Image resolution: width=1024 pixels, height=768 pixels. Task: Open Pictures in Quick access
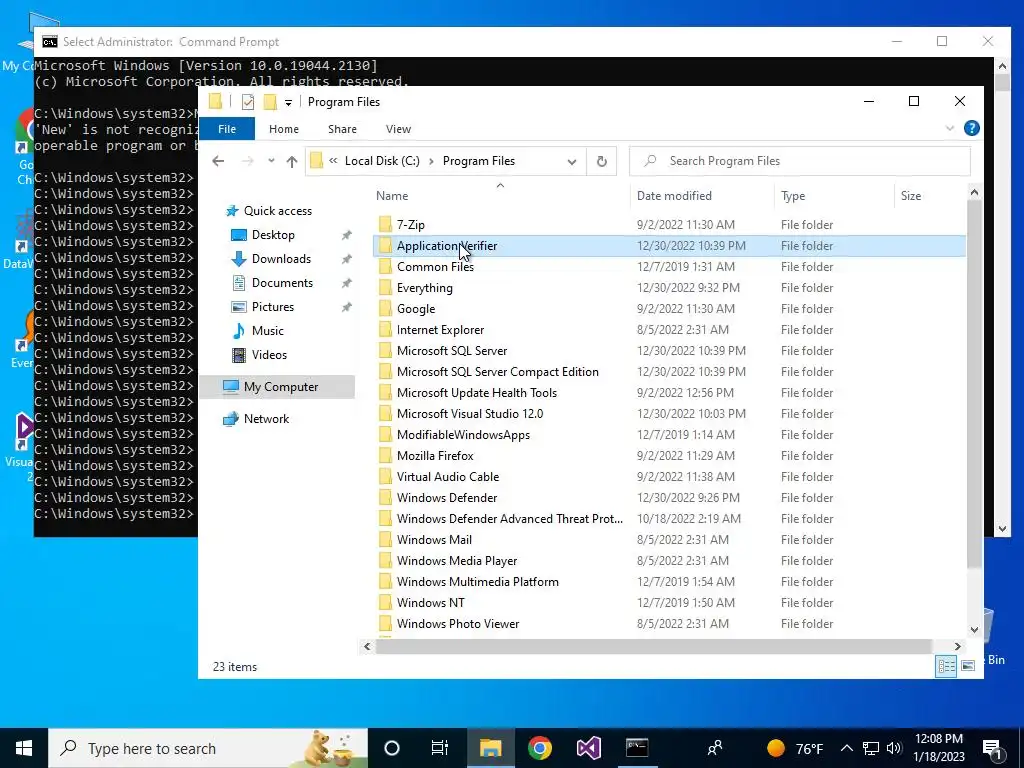pyautogui.click(x=273, y=307)
